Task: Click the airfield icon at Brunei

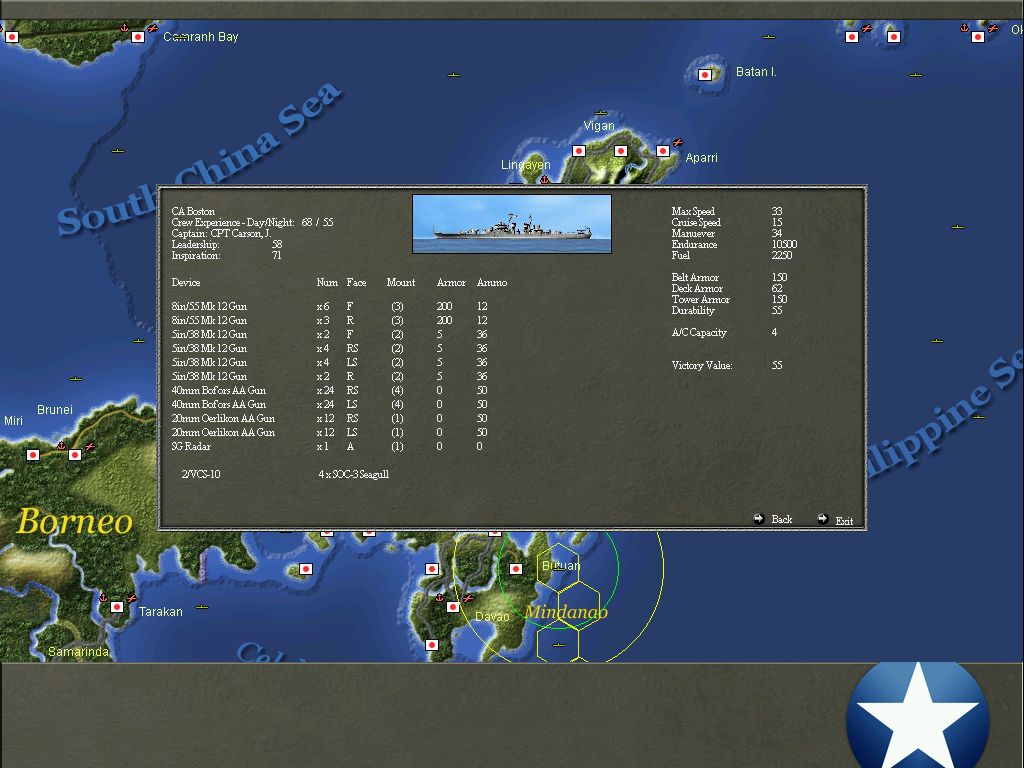Action: 90,446
